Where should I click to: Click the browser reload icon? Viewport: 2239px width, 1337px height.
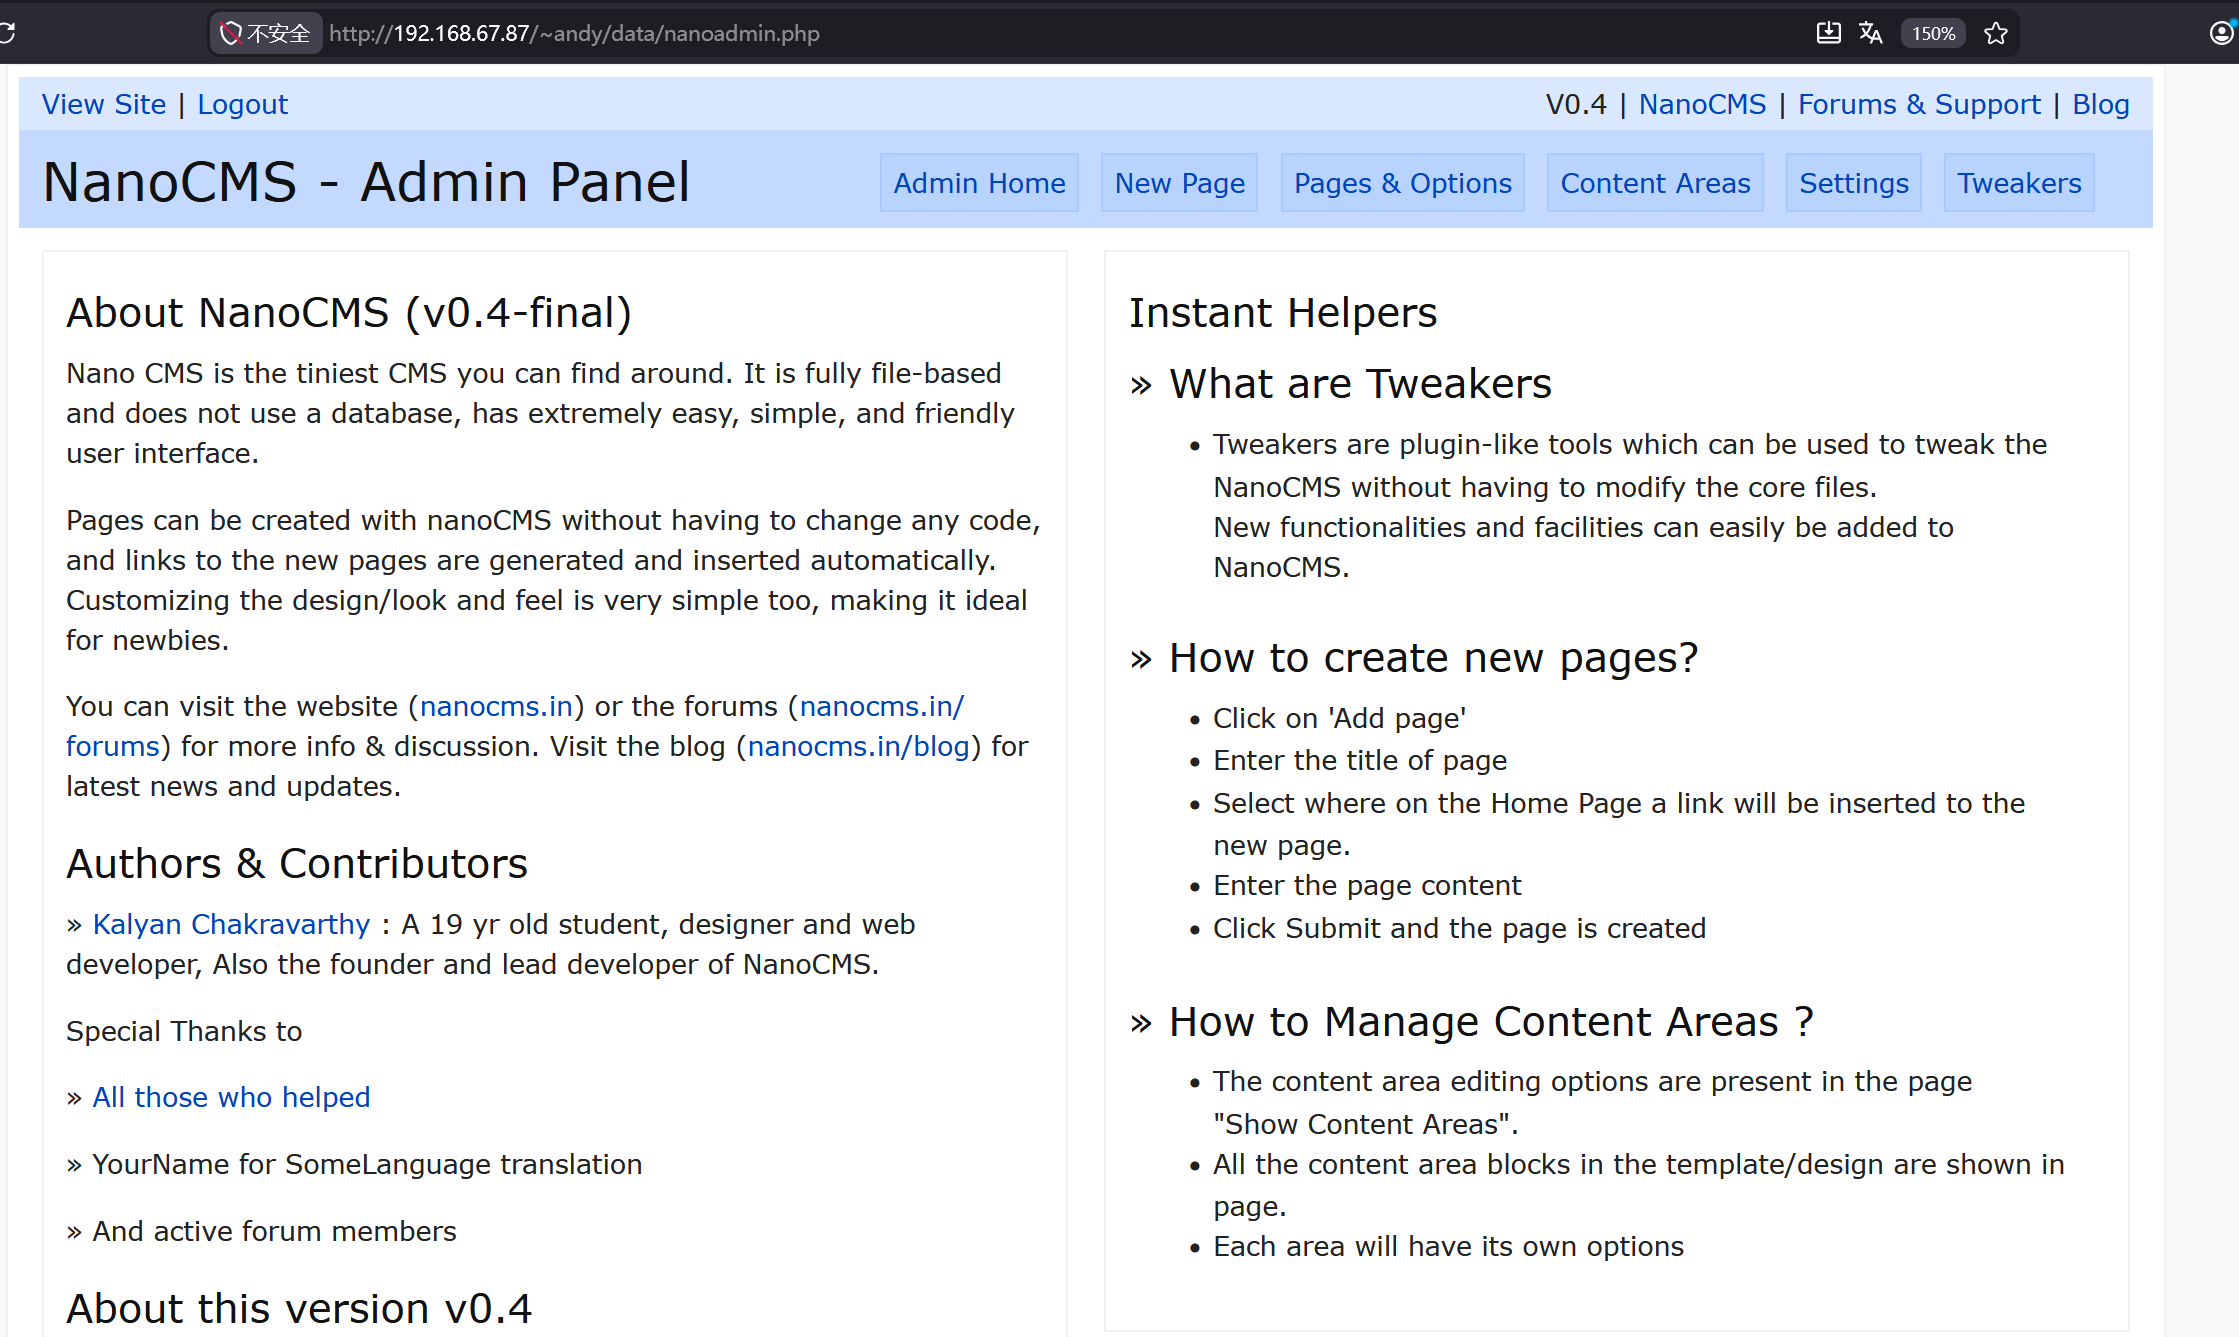(x=6, y=33)
